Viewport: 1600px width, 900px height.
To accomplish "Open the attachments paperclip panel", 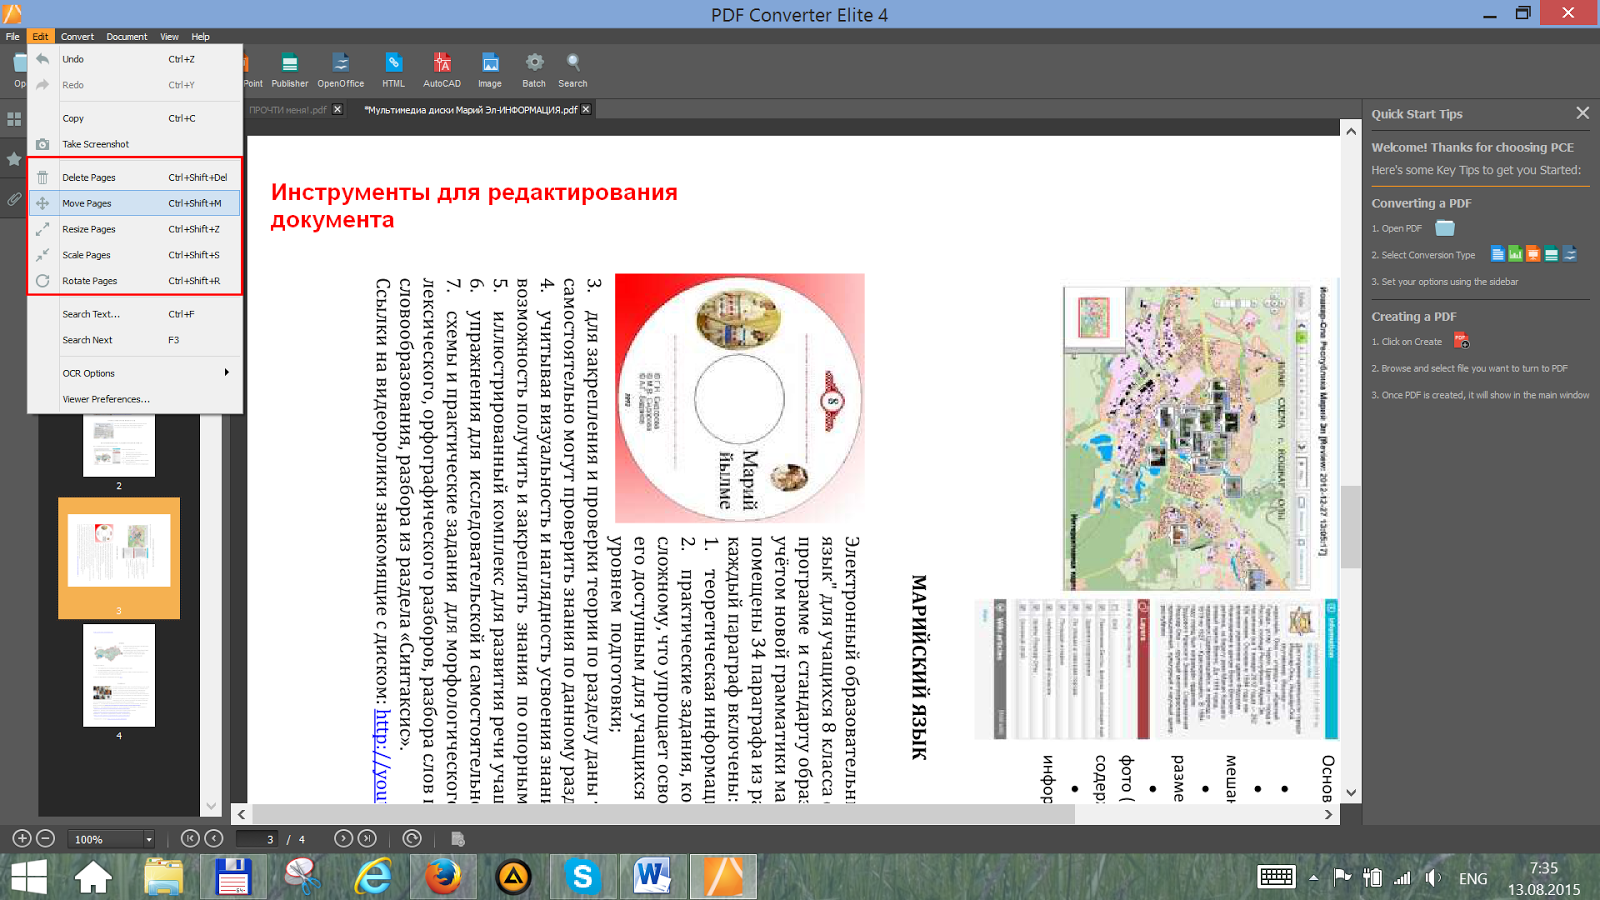I will (14, 199).
